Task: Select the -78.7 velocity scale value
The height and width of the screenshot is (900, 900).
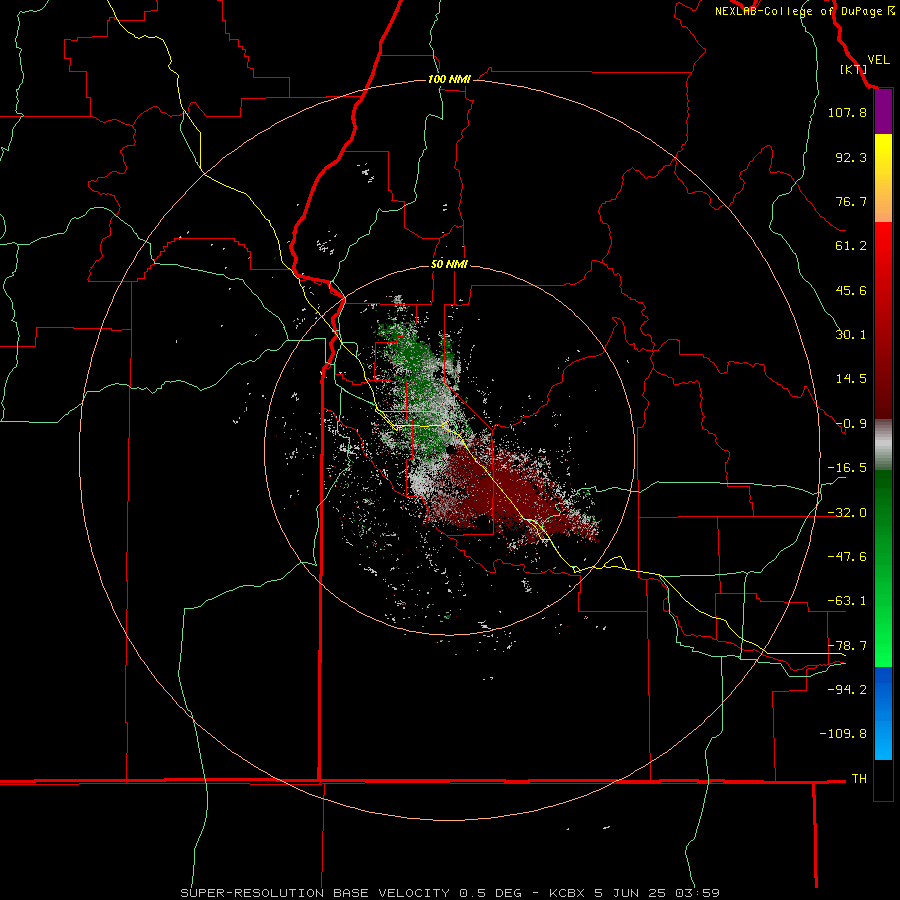Action: click(847, 646)
